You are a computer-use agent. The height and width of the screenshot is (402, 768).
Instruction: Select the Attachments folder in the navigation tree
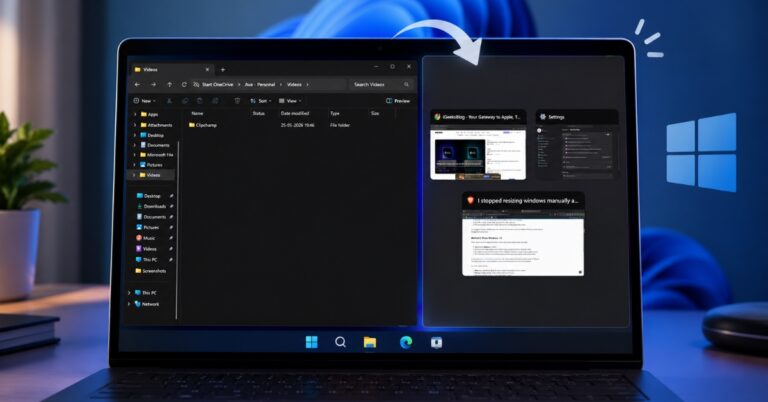tap(156, 125)
